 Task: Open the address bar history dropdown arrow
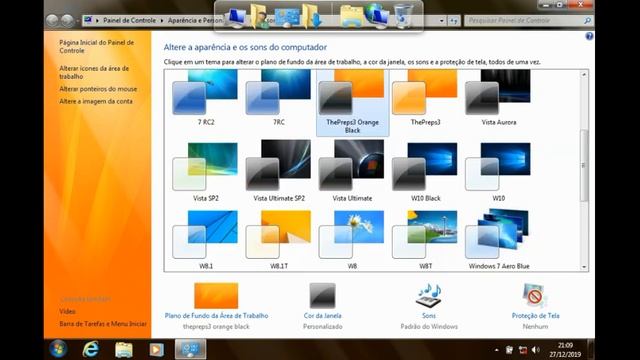tap(442, 20)
